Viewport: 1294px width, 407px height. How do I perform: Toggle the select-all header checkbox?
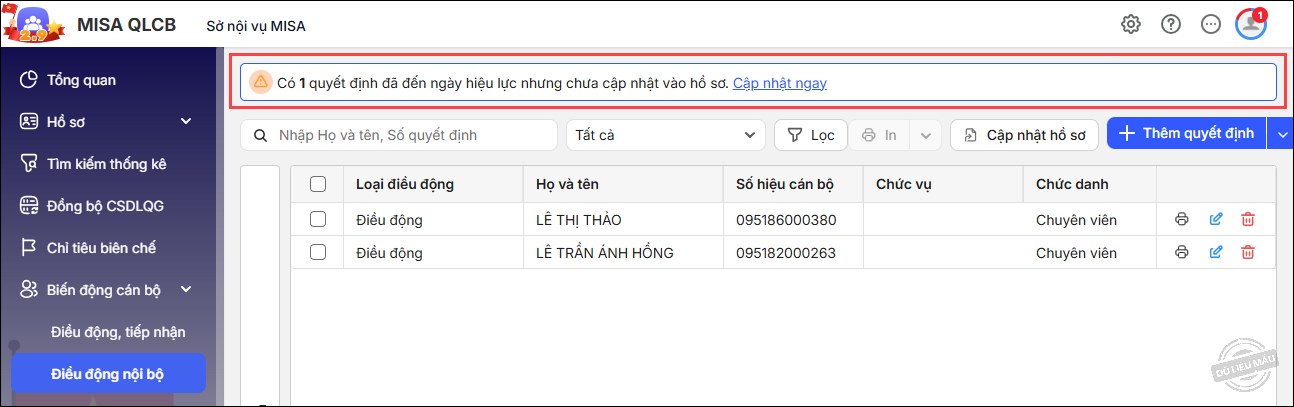pyautogui.click(x=318, y=184)
